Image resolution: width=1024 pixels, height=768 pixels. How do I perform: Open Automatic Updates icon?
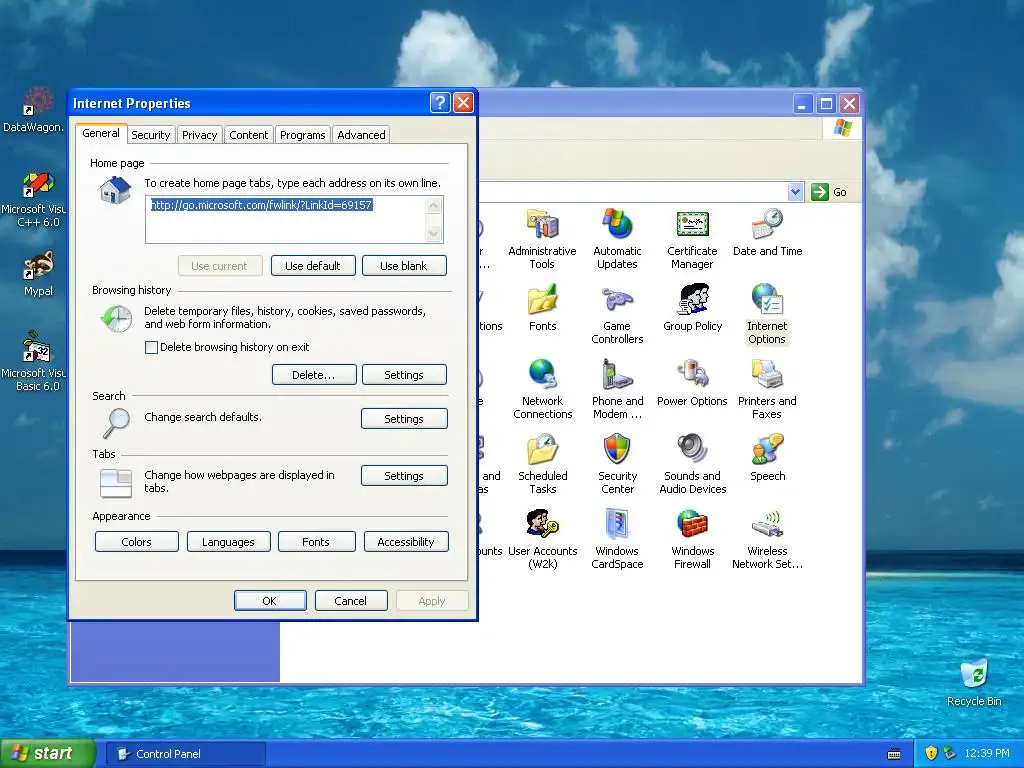[x=617, y=239]
